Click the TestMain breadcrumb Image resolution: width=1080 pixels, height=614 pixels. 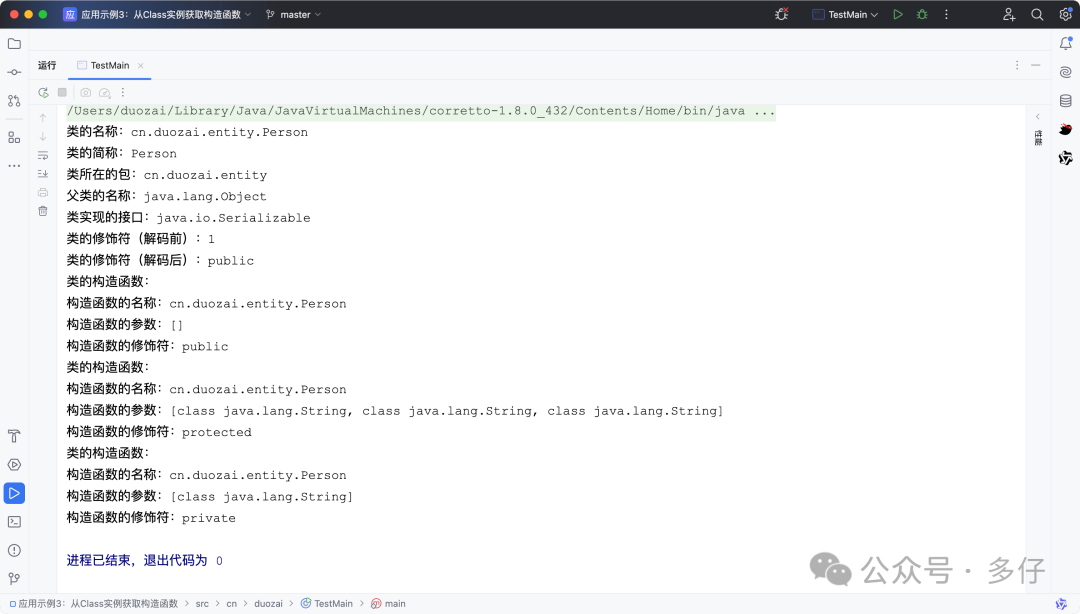[326, 604]
